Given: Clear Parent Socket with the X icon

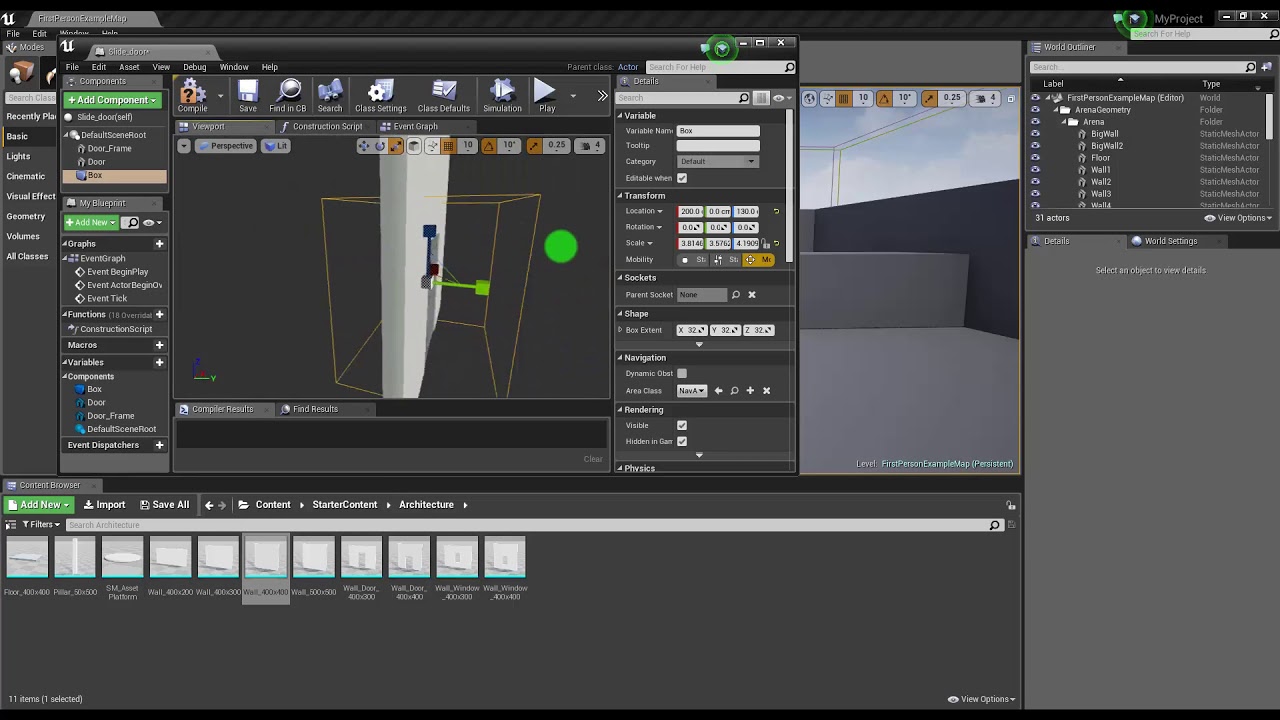Looking at the screenshot, I should pyautogui.click(x=752, y=295).
